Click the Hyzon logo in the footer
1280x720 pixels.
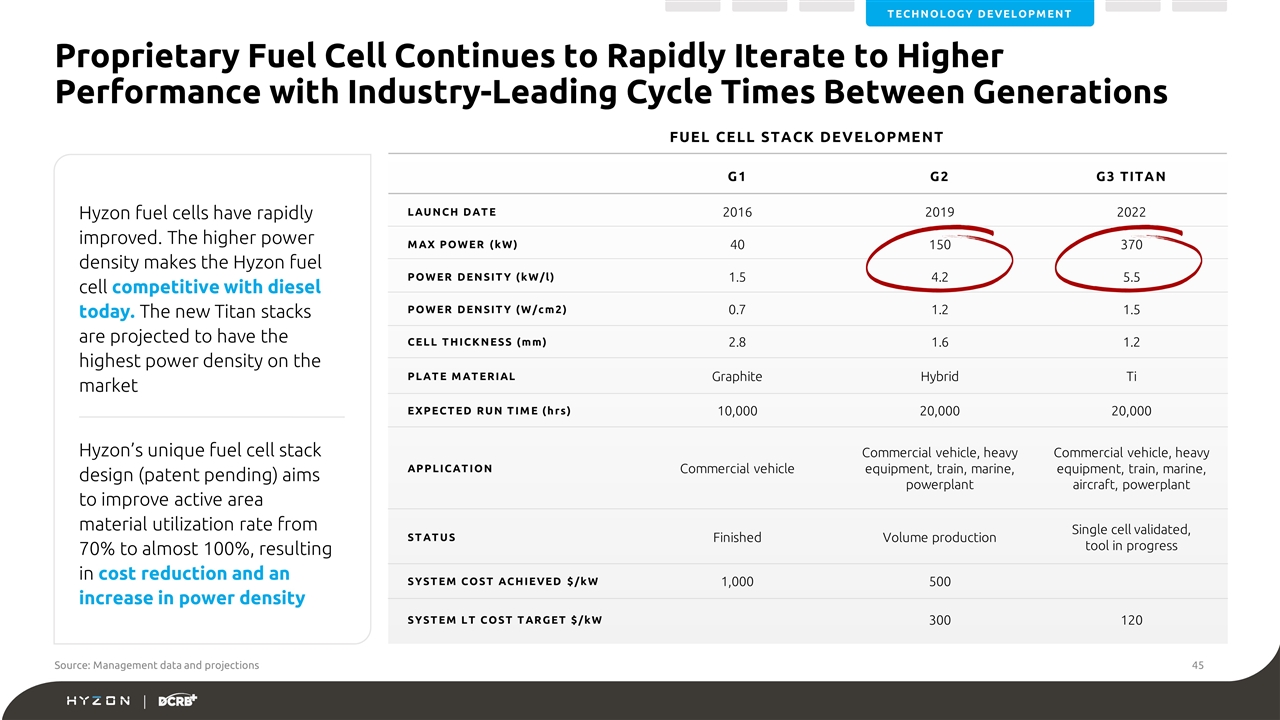(x=98, y=701)
